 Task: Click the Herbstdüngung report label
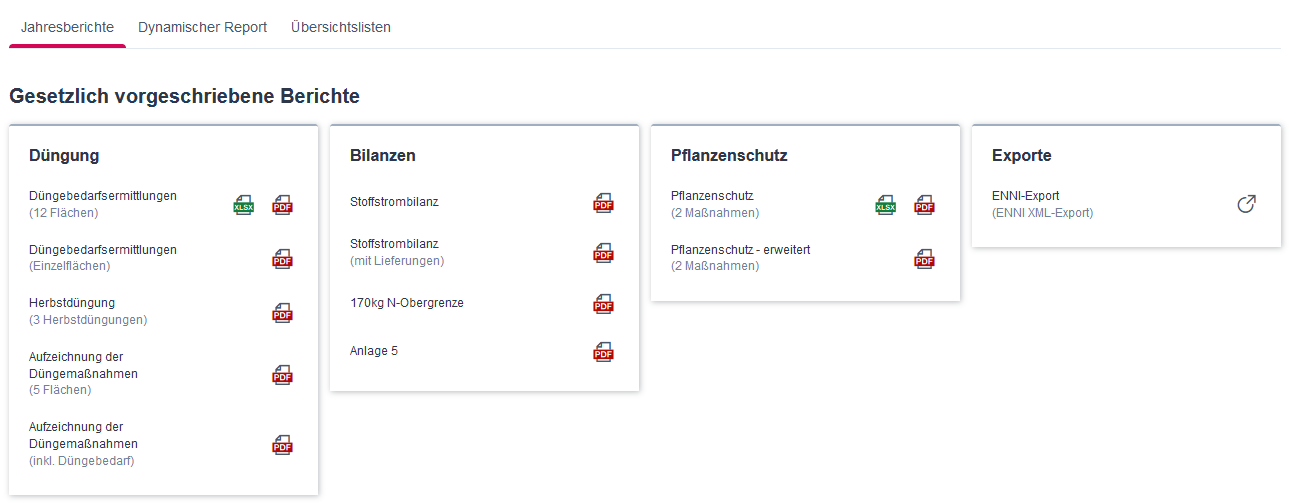[x=73, y=302]
